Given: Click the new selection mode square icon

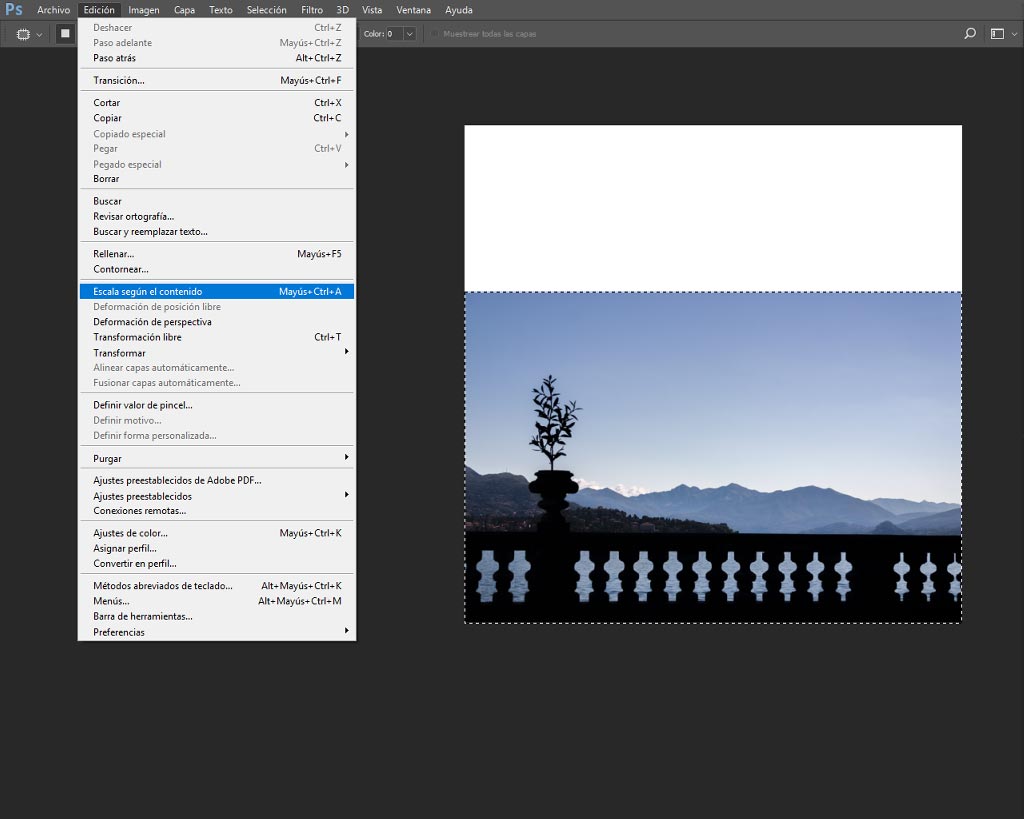Looking at the screenshot, I should [65, 34].
